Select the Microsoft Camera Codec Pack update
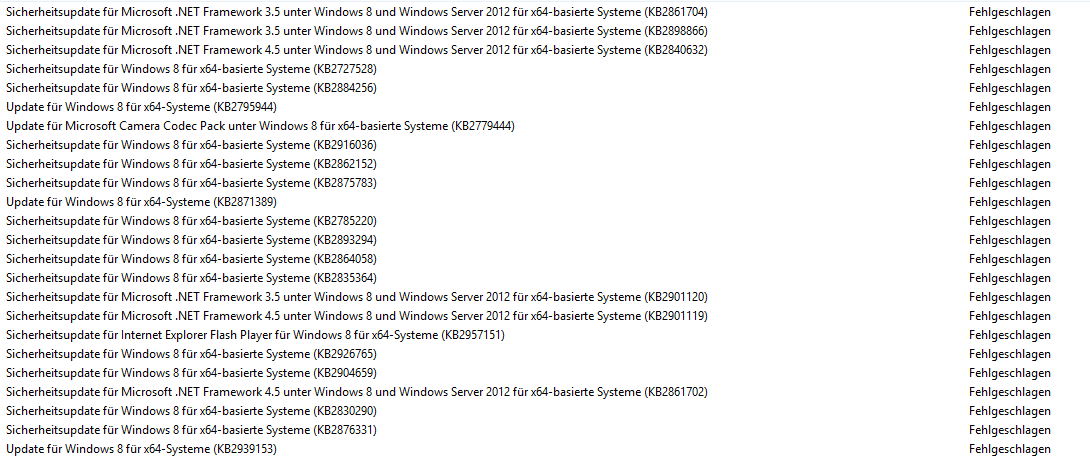The image size is (1090, 457). coord(260,126)
